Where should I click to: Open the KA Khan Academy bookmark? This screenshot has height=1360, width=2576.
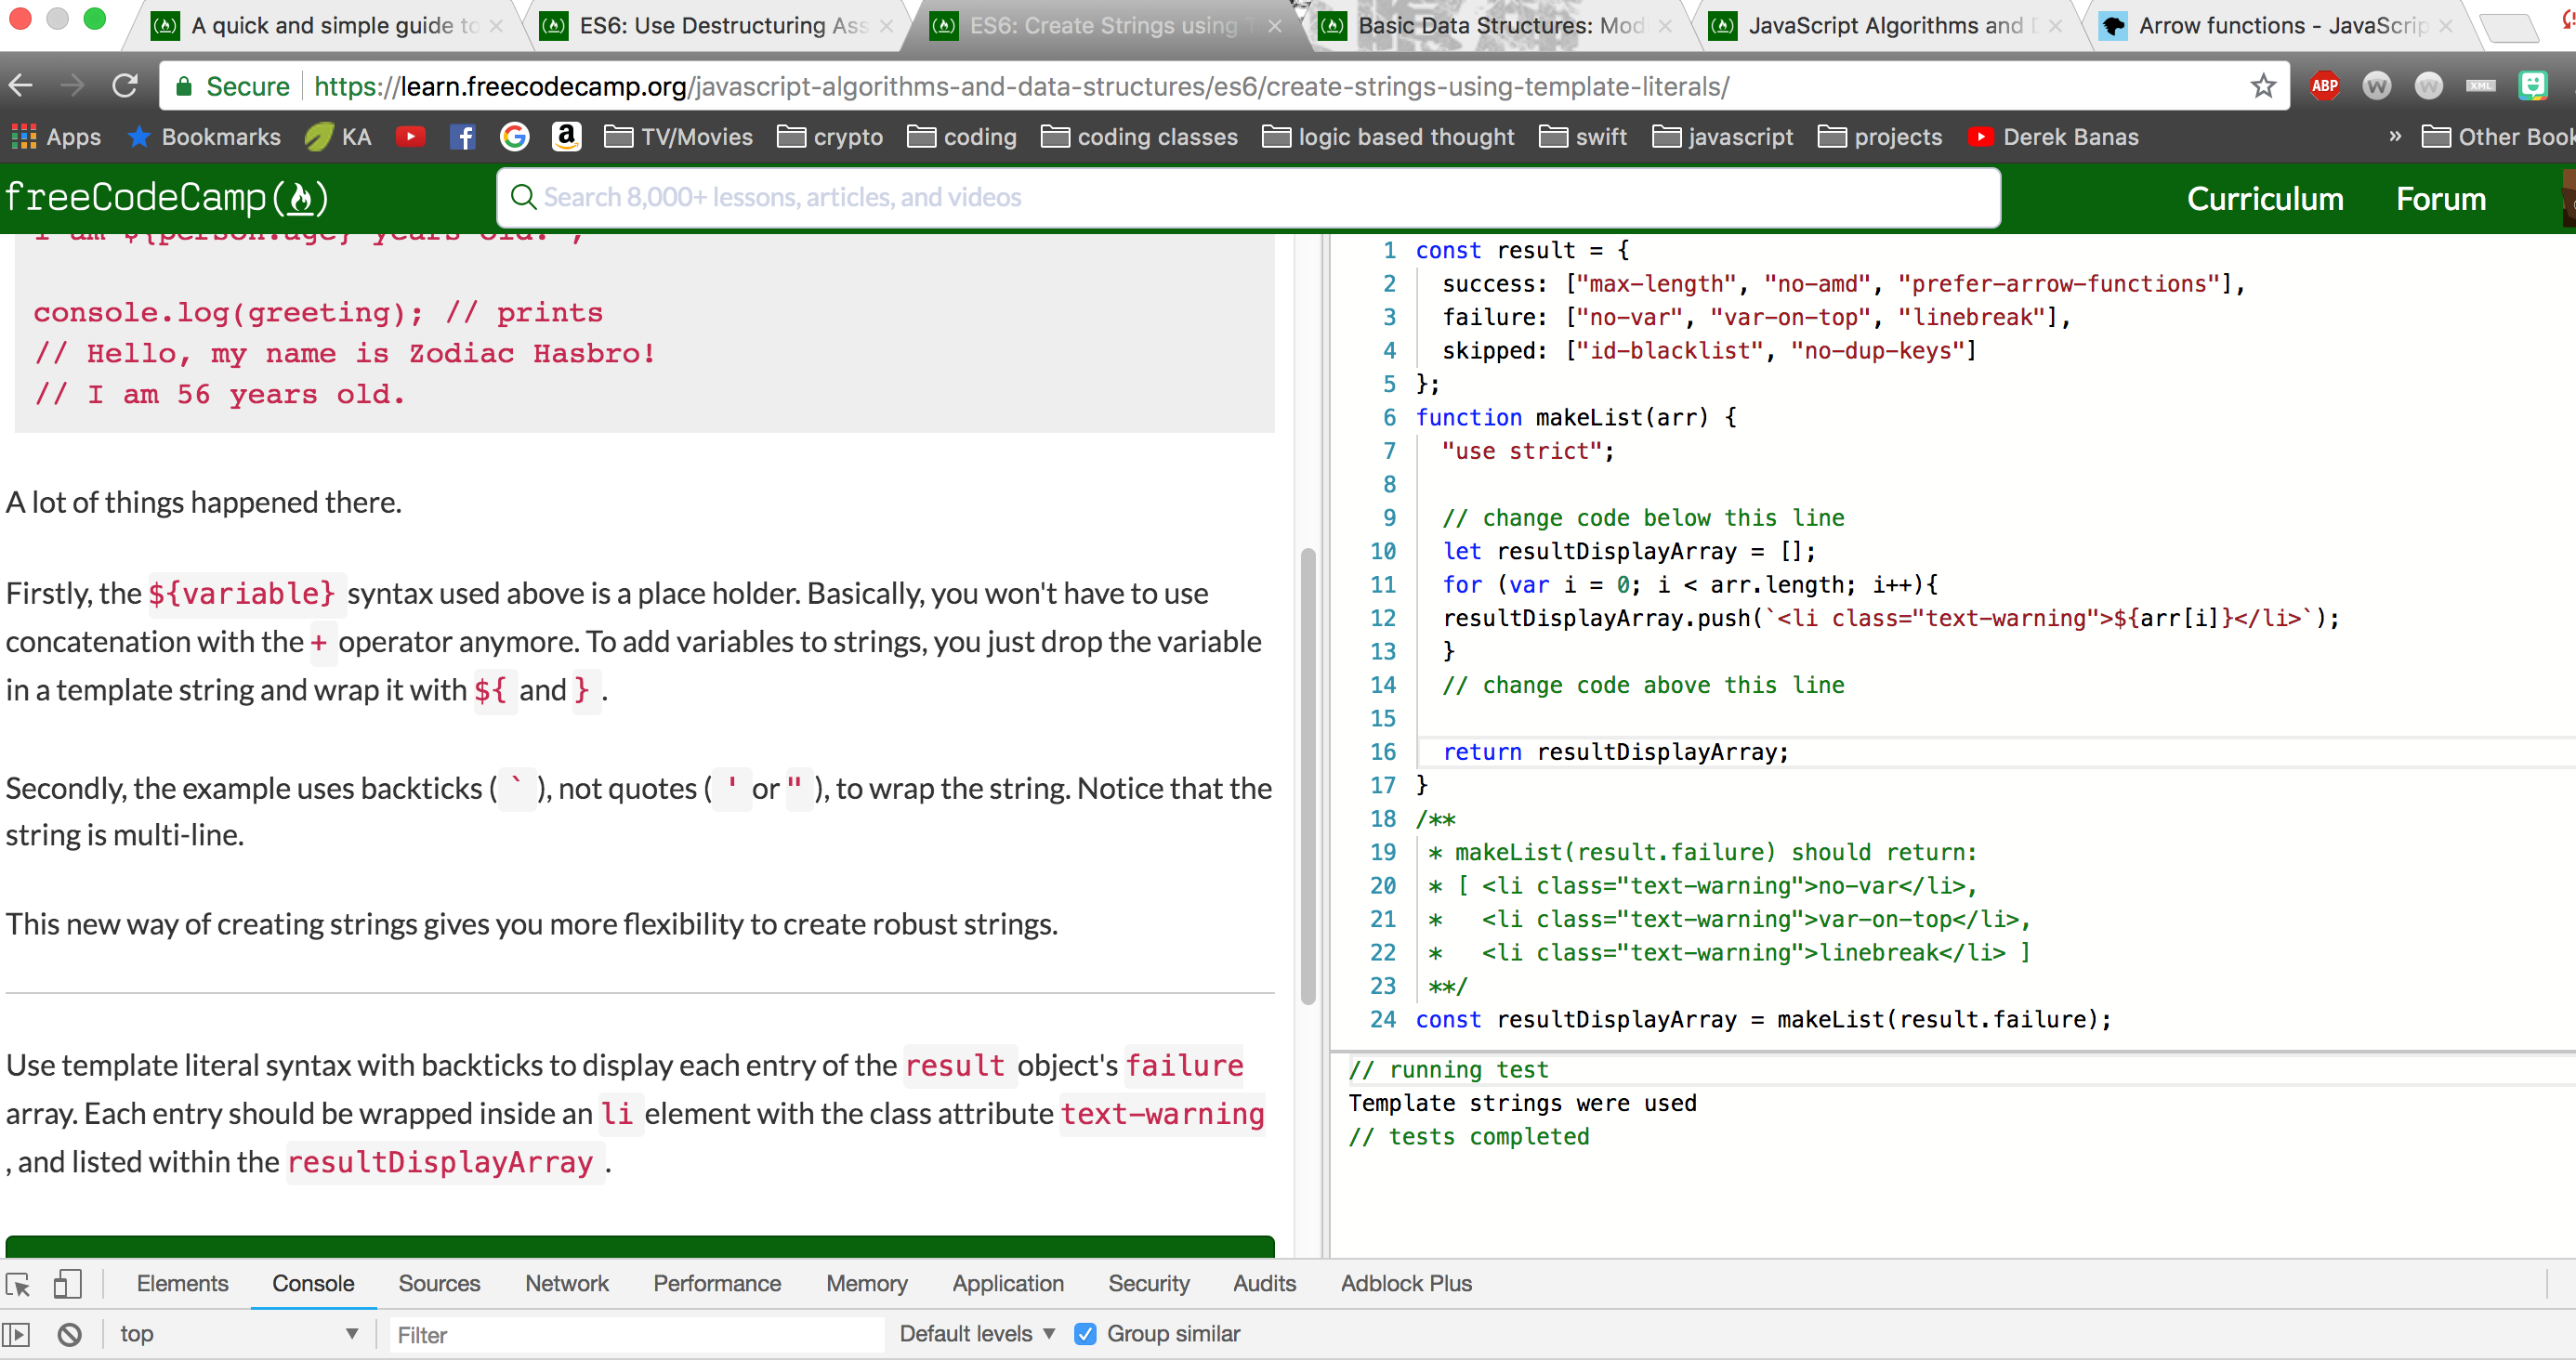click(x=338, y=137)
